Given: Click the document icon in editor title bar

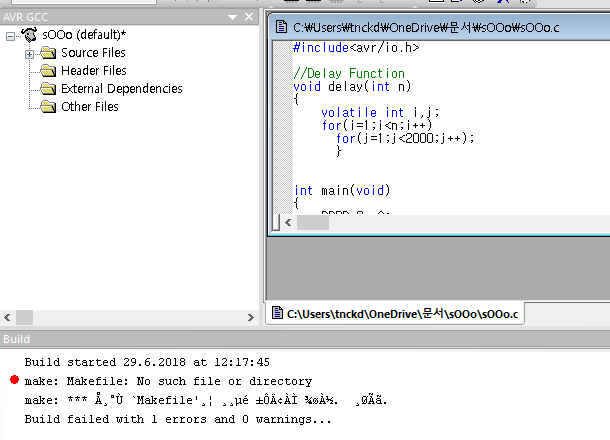Looking at the screenshot, I should [x=281, y=24].
